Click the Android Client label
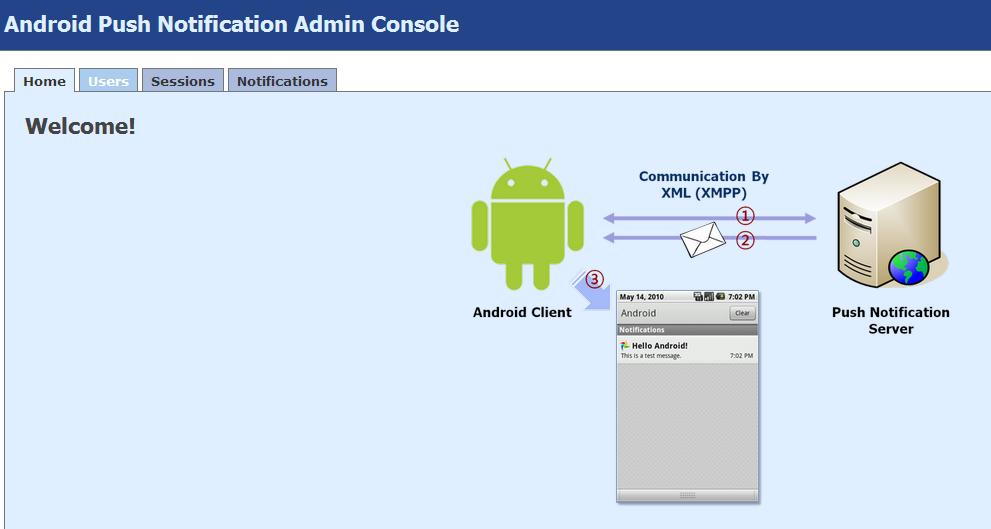This screenshot has height=529, width=991. [x=522, y=312]
